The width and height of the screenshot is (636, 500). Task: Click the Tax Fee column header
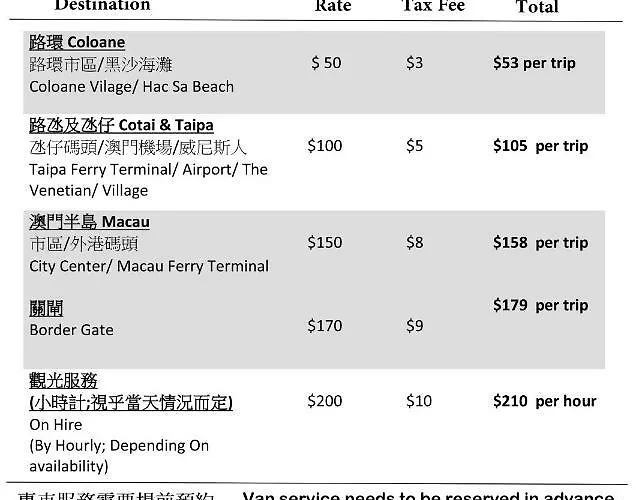tap(431, 6)
